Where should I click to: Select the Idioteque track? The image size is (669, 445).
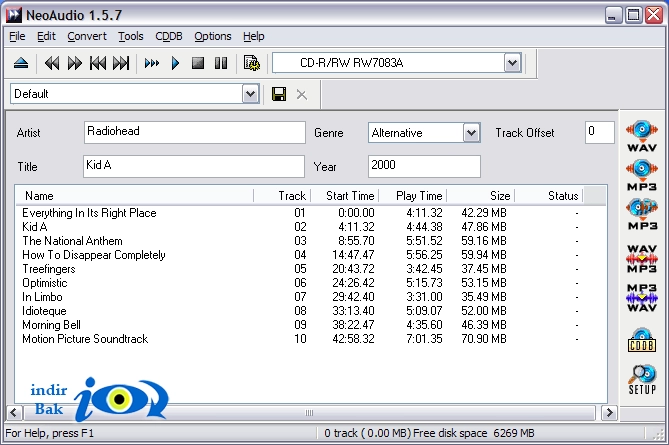pos(44,311)
